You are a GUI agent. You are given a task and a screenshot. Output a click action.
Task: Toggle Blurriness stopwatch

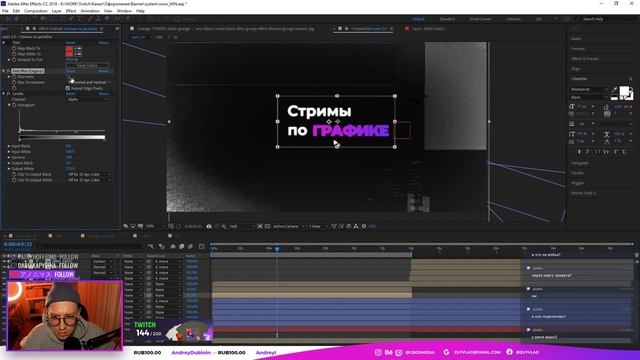coord(14,77)
